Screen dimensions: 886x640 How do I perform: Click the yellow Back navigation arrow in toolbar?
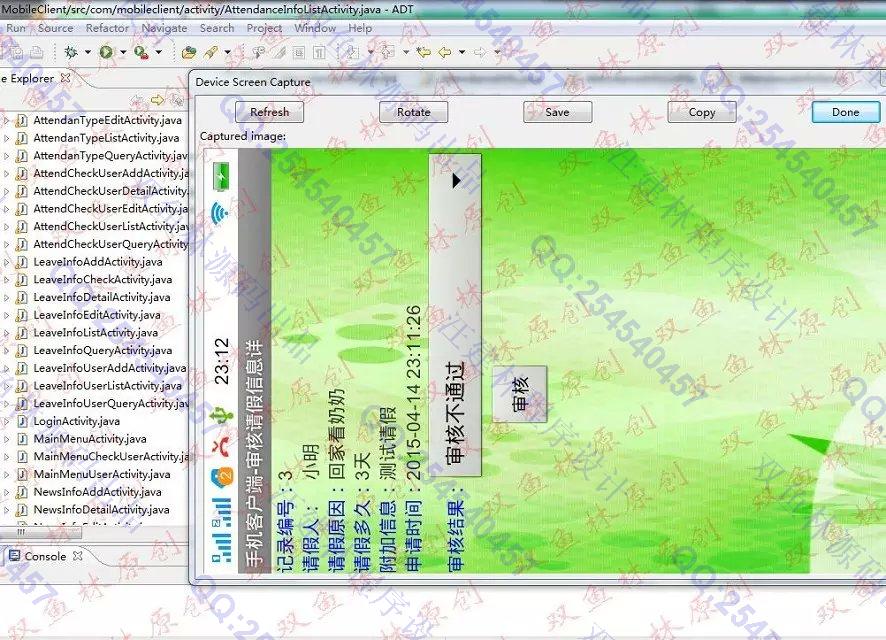tap(445, 52)
